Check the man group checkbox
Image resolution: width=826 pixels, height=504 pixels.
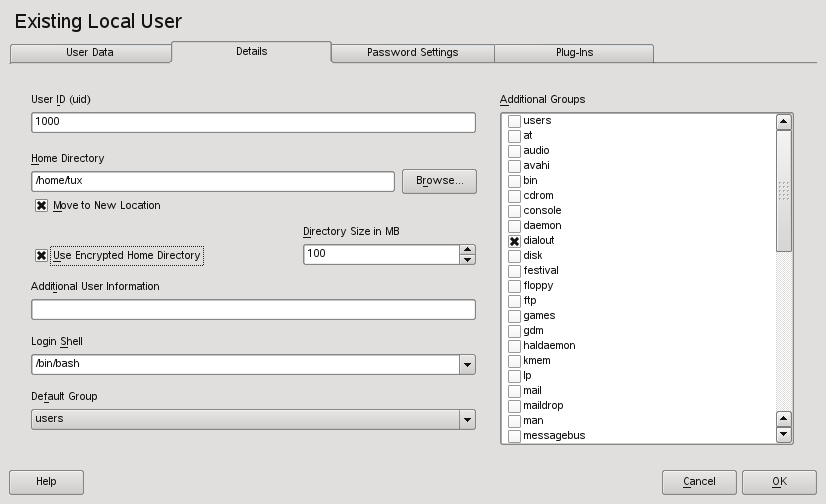click(x=514, y=421)
